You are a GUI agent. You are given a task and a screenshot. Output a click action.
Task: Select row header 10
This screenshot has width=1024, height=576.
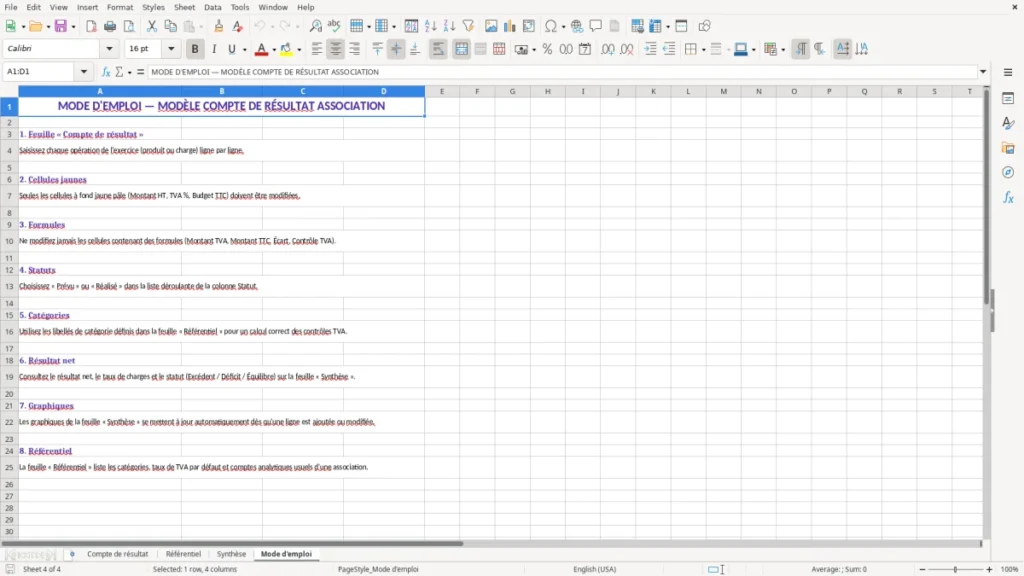click(9, 241)
